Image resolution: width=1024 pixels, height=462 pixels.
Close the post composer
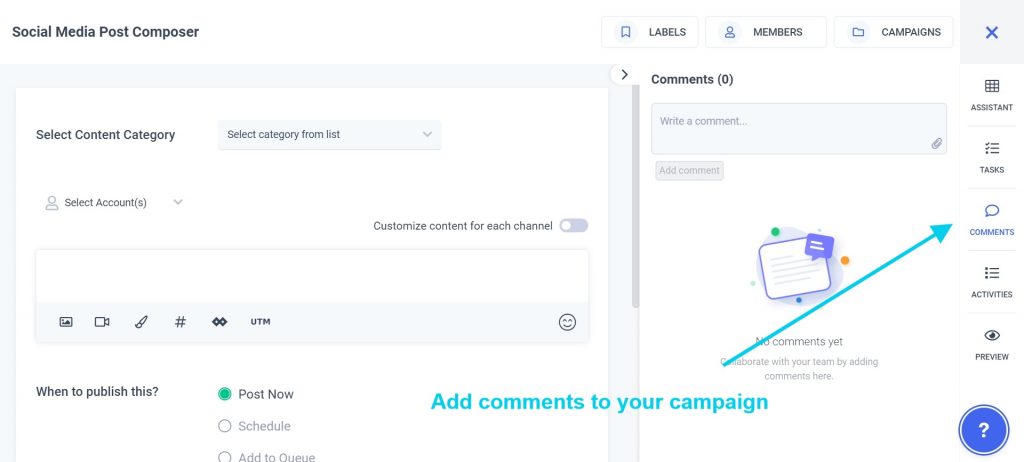point(991,32)
